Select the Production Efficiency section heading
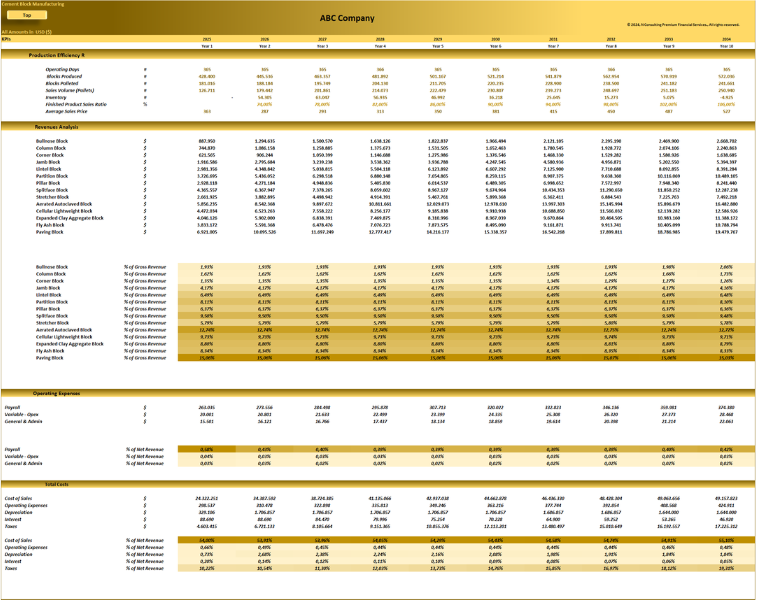759x600 pixels. [x=57, y=55]
